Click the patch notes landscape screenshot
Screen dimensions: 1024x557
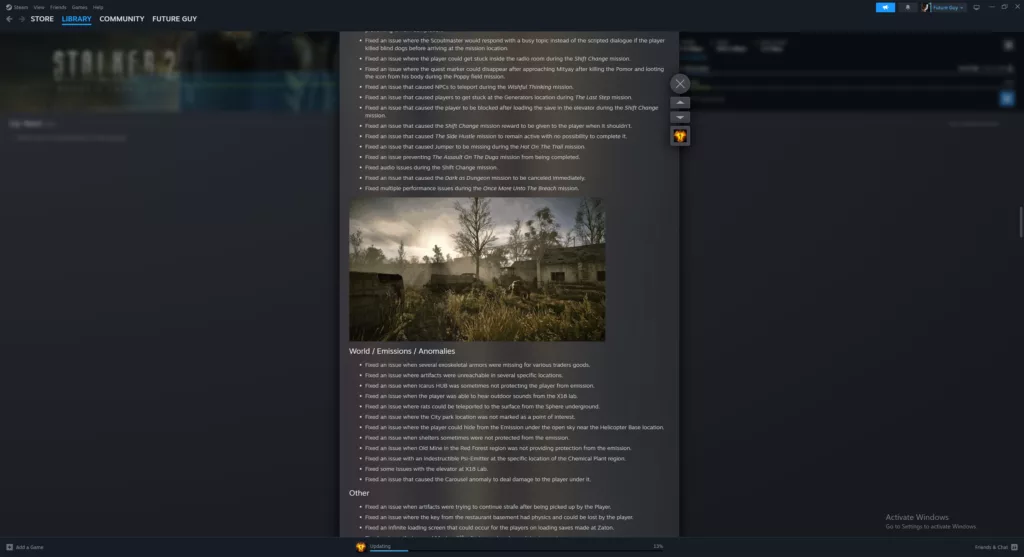click(x=477, y=269)
